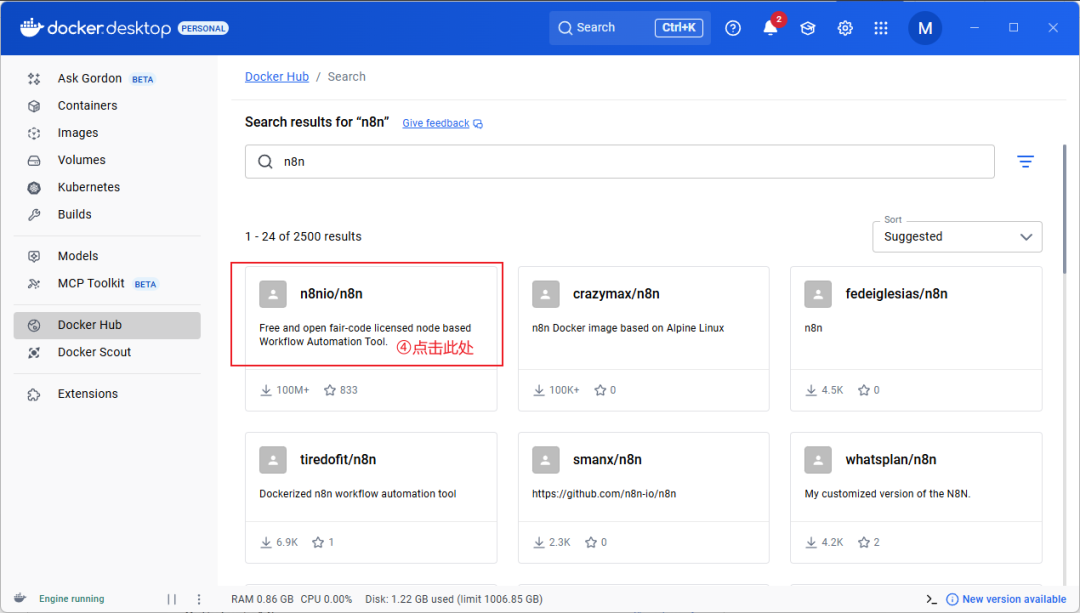Click the star icon showing 833
This screenshot has width=1080, height=613.
[x=330, y=391]
